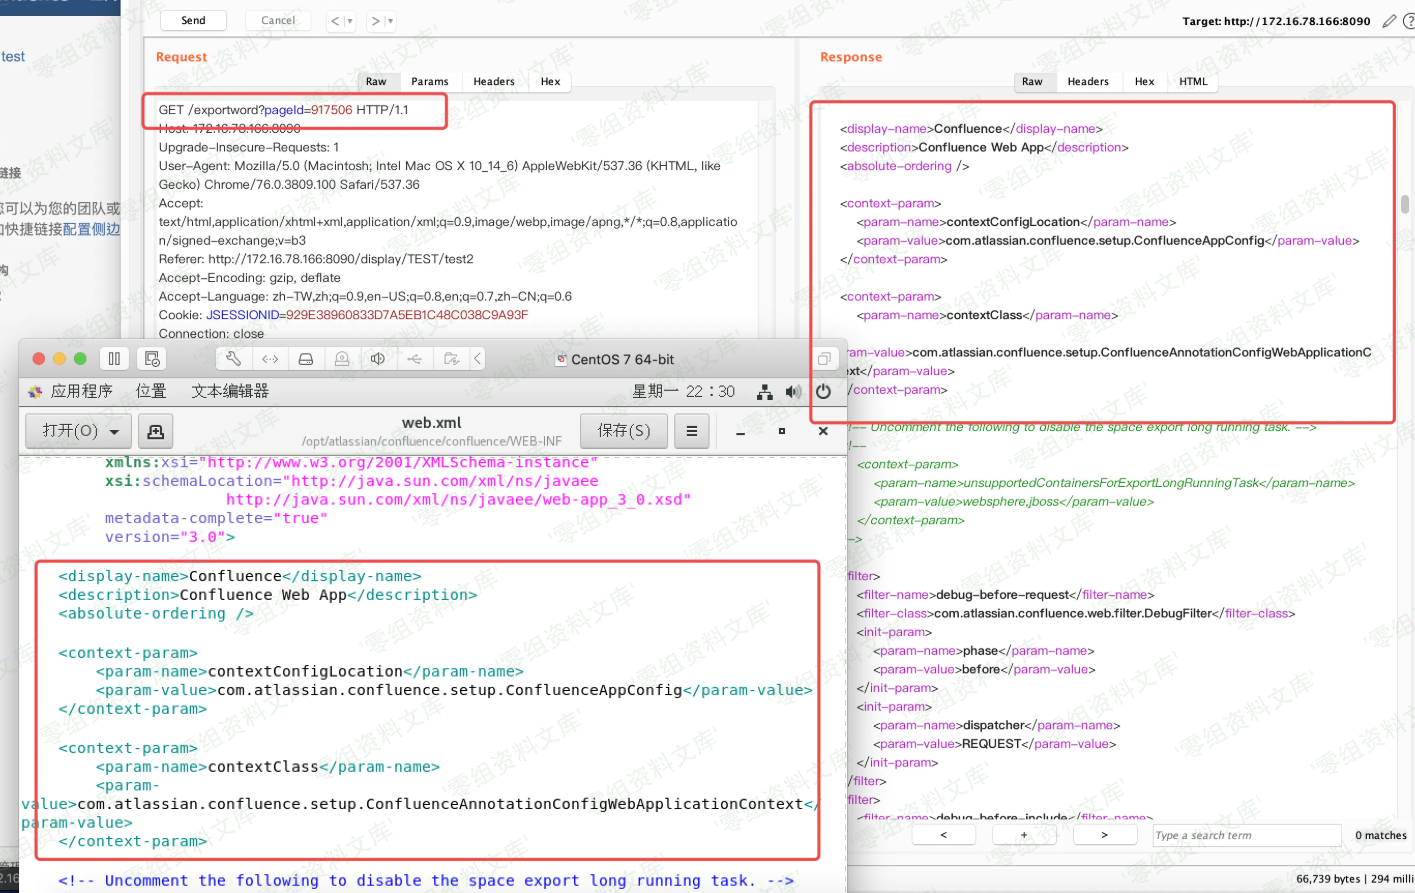Click the response pane vertical scrollbar

(1405, 204)
